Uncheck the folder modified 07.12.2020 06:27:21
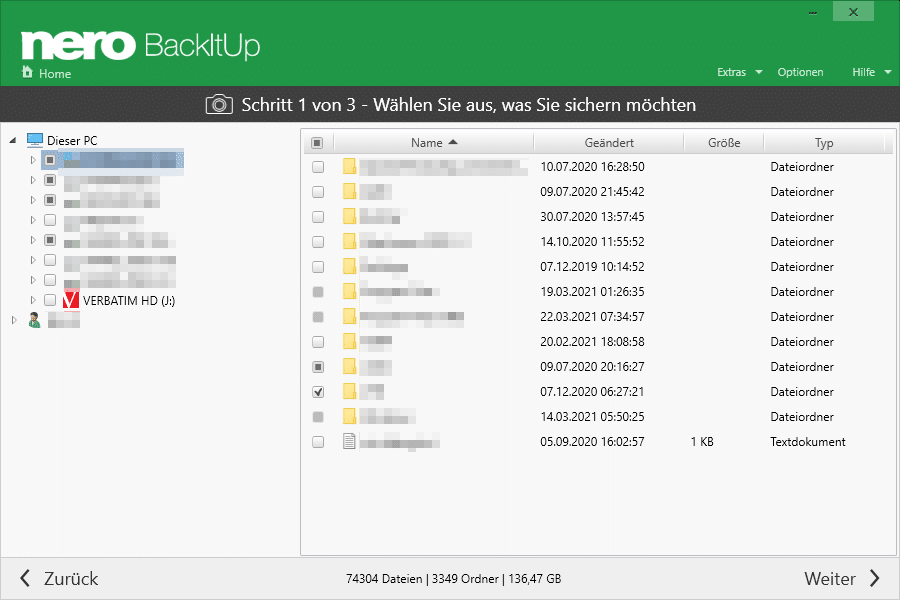900x600 pixels. (x=318, y=392)
